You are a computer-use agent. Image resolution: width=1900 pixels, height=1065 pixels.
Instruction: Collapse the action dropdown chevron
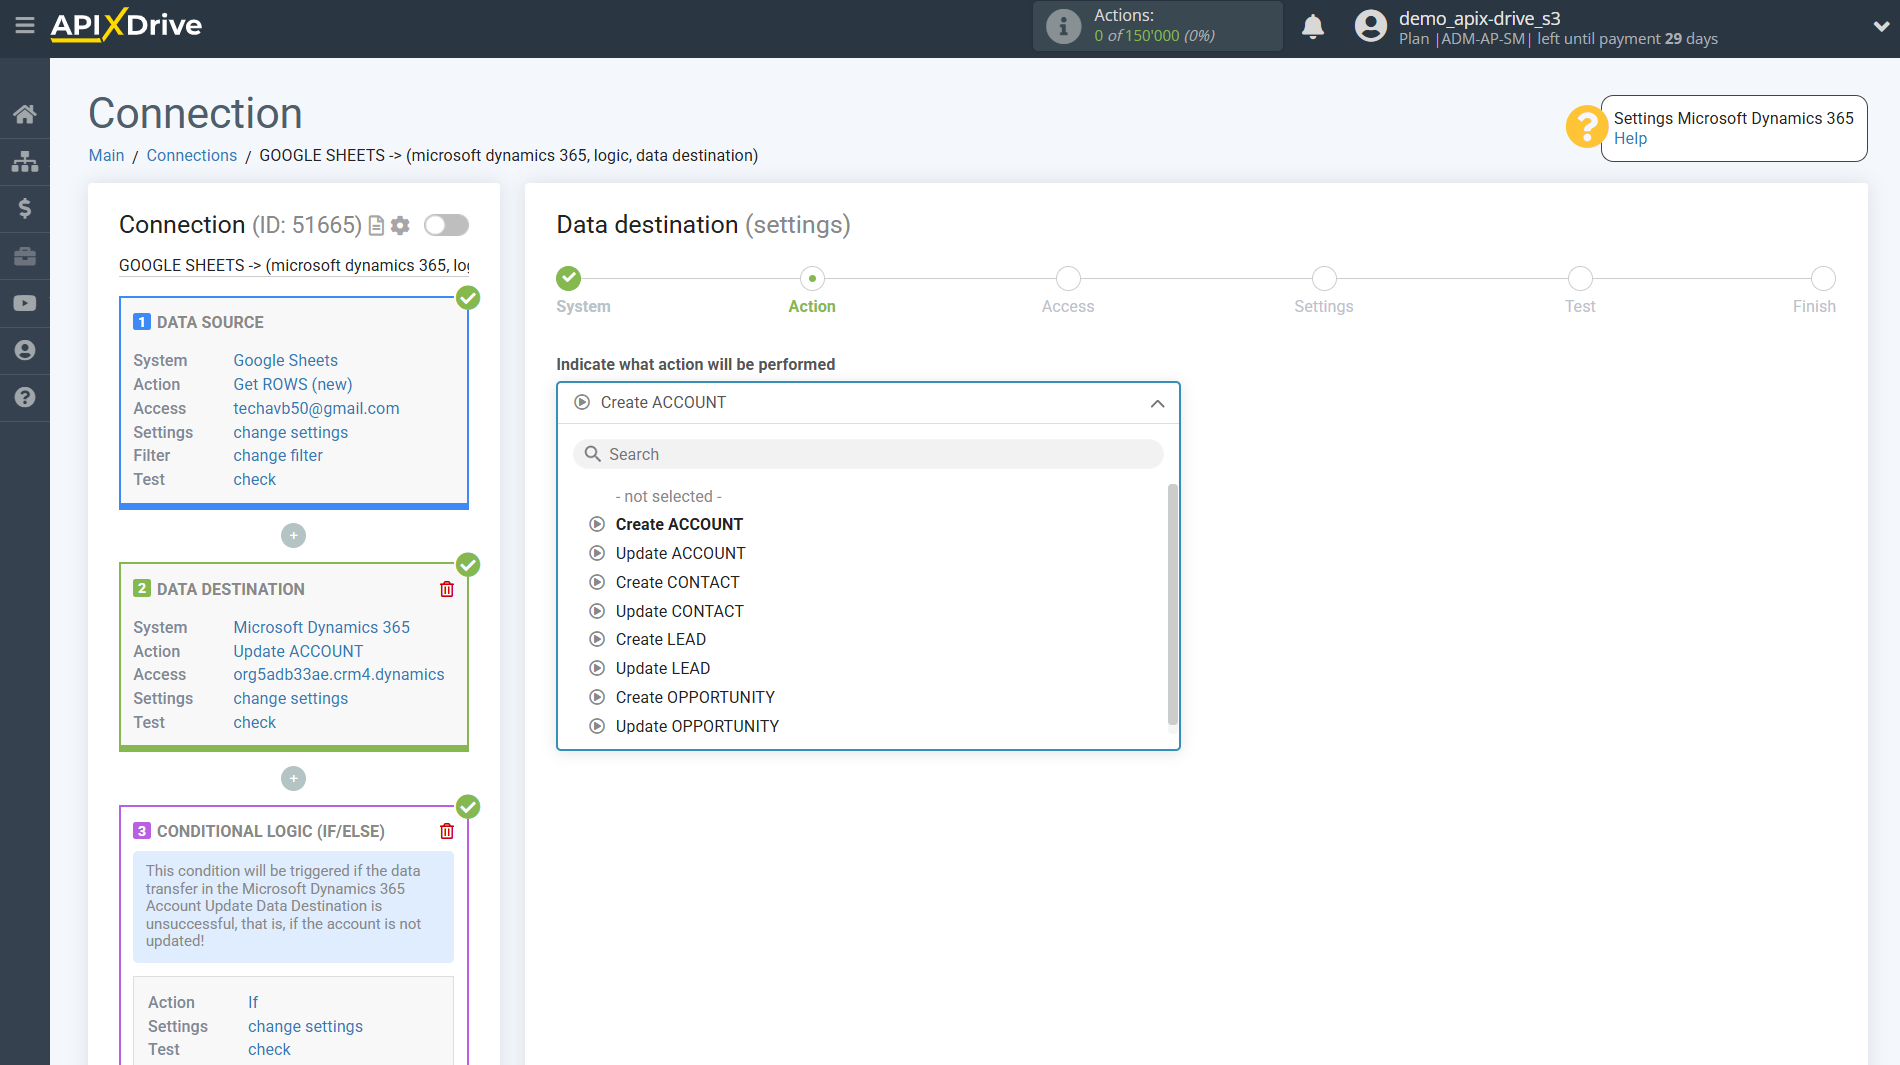click(1157, 403)
